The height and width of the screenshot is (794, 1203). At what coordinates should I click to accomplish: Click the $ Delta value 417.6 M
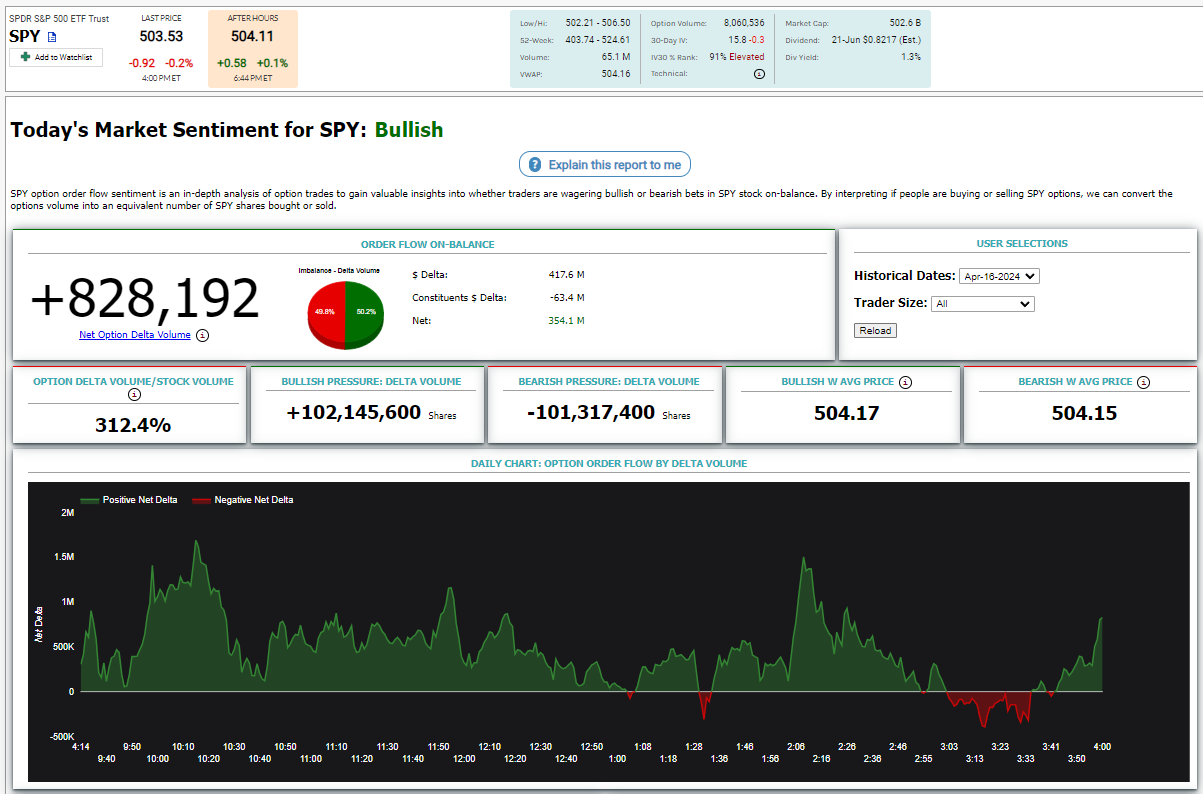click(566, 274)
